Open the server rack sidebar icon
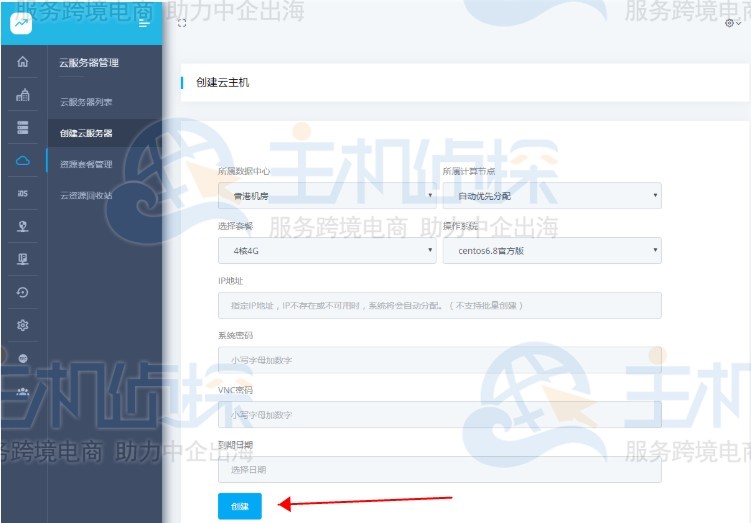 [x=23, y=127]
